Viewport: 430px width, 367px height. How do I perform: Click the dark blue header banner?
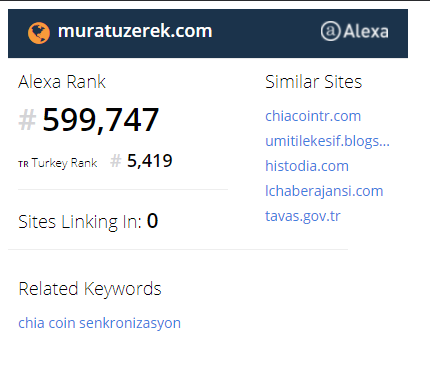208,33
